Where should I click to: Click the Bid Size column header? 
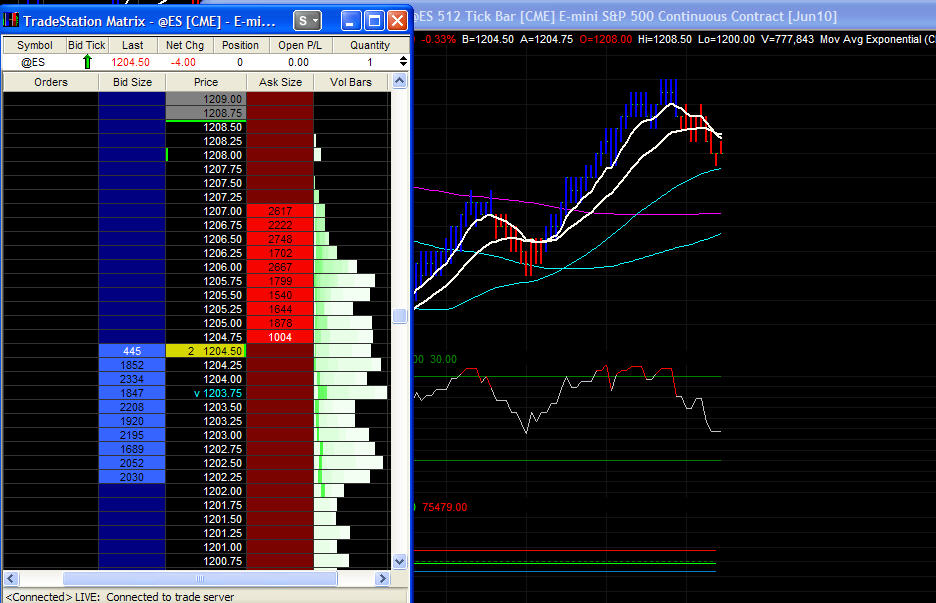(x=132, y=82)
